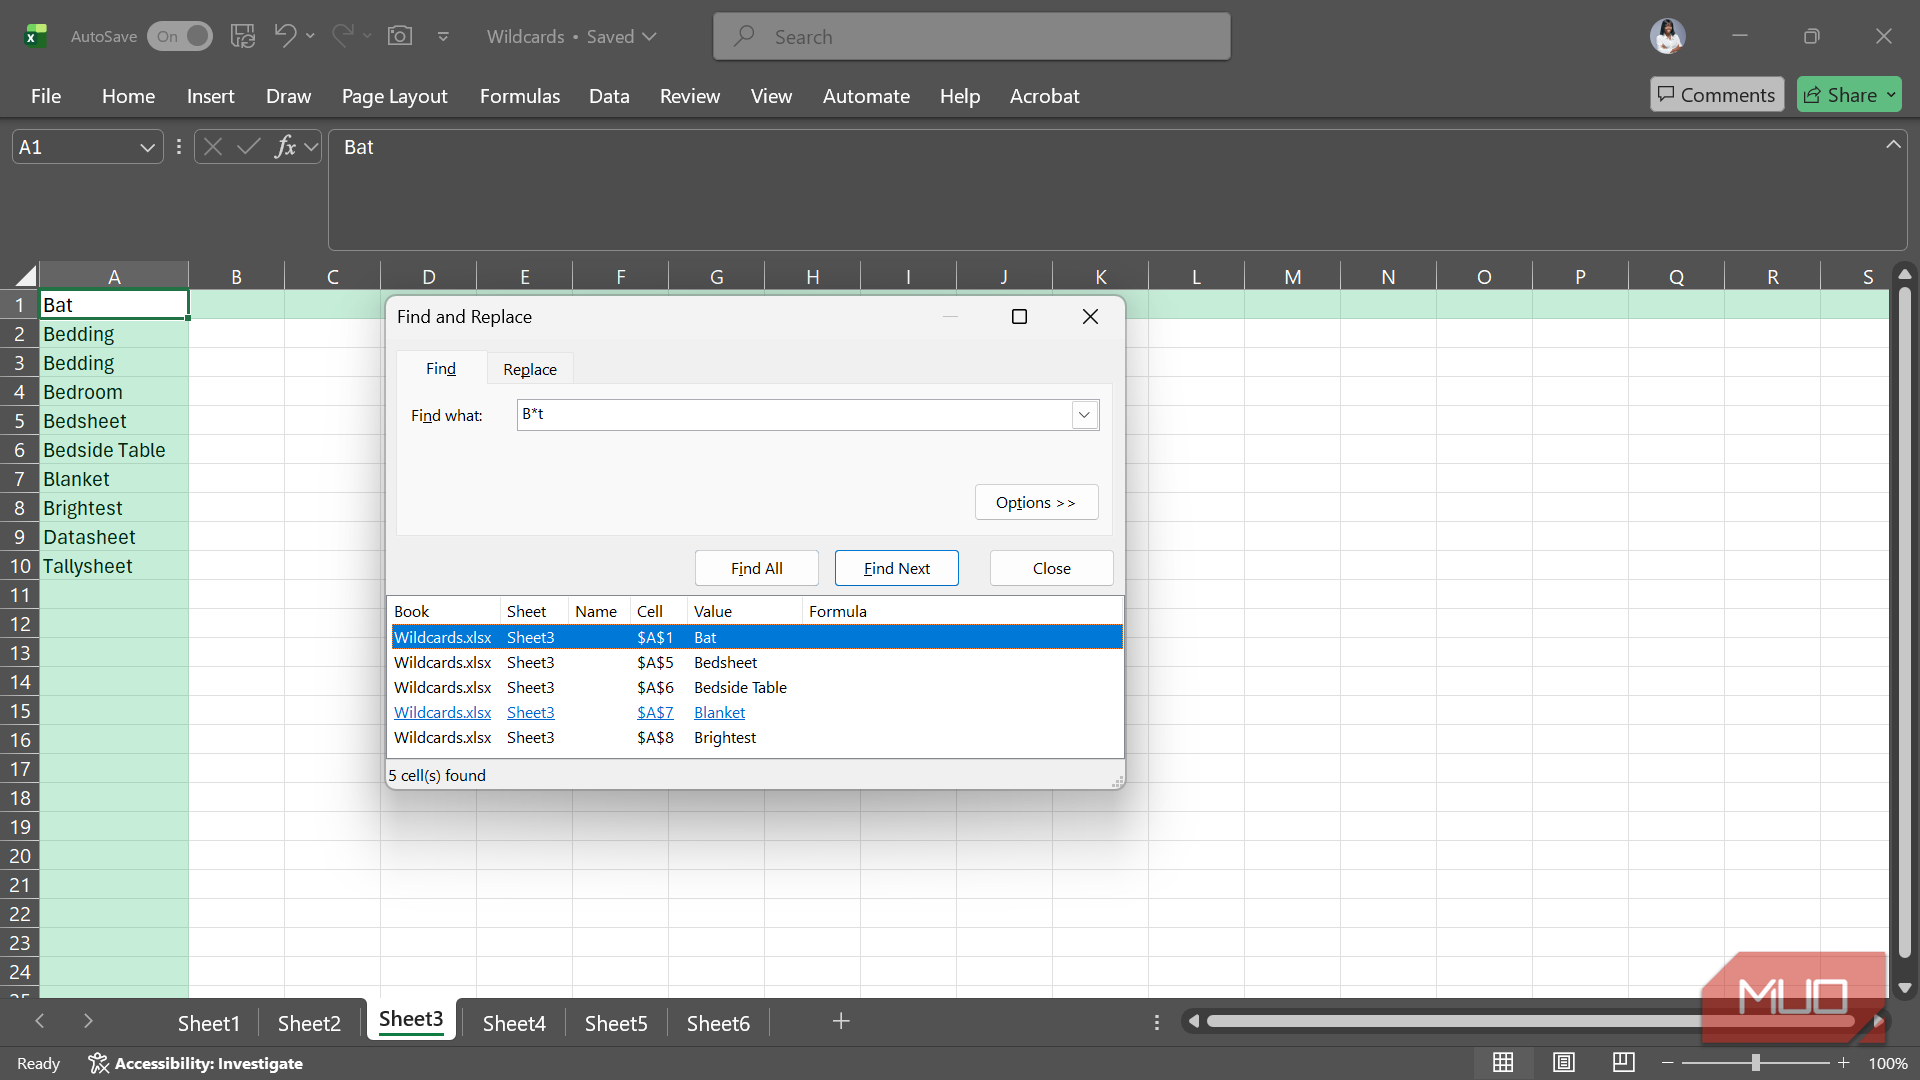The height and width of the screenshot is (1080, 1920).
Task: Expand Options in Find and Replace
Action: [1036, 502]
